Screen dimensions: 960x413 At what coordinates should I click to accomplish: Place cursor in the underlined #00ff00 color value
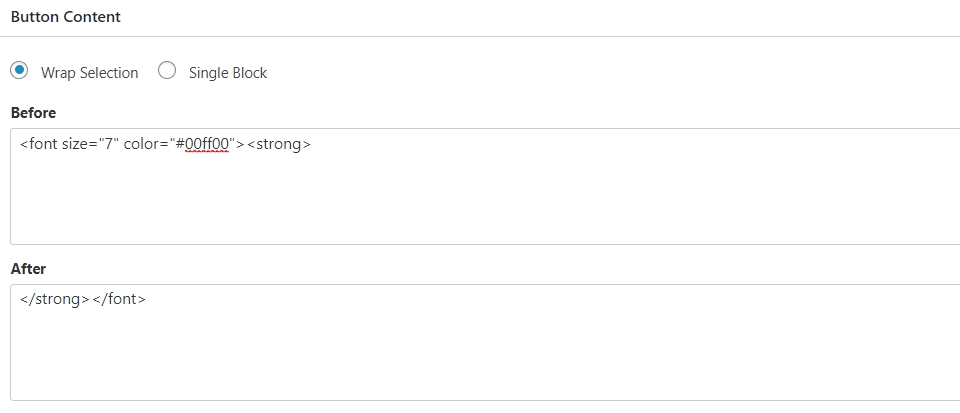click(x=203, y=144)
